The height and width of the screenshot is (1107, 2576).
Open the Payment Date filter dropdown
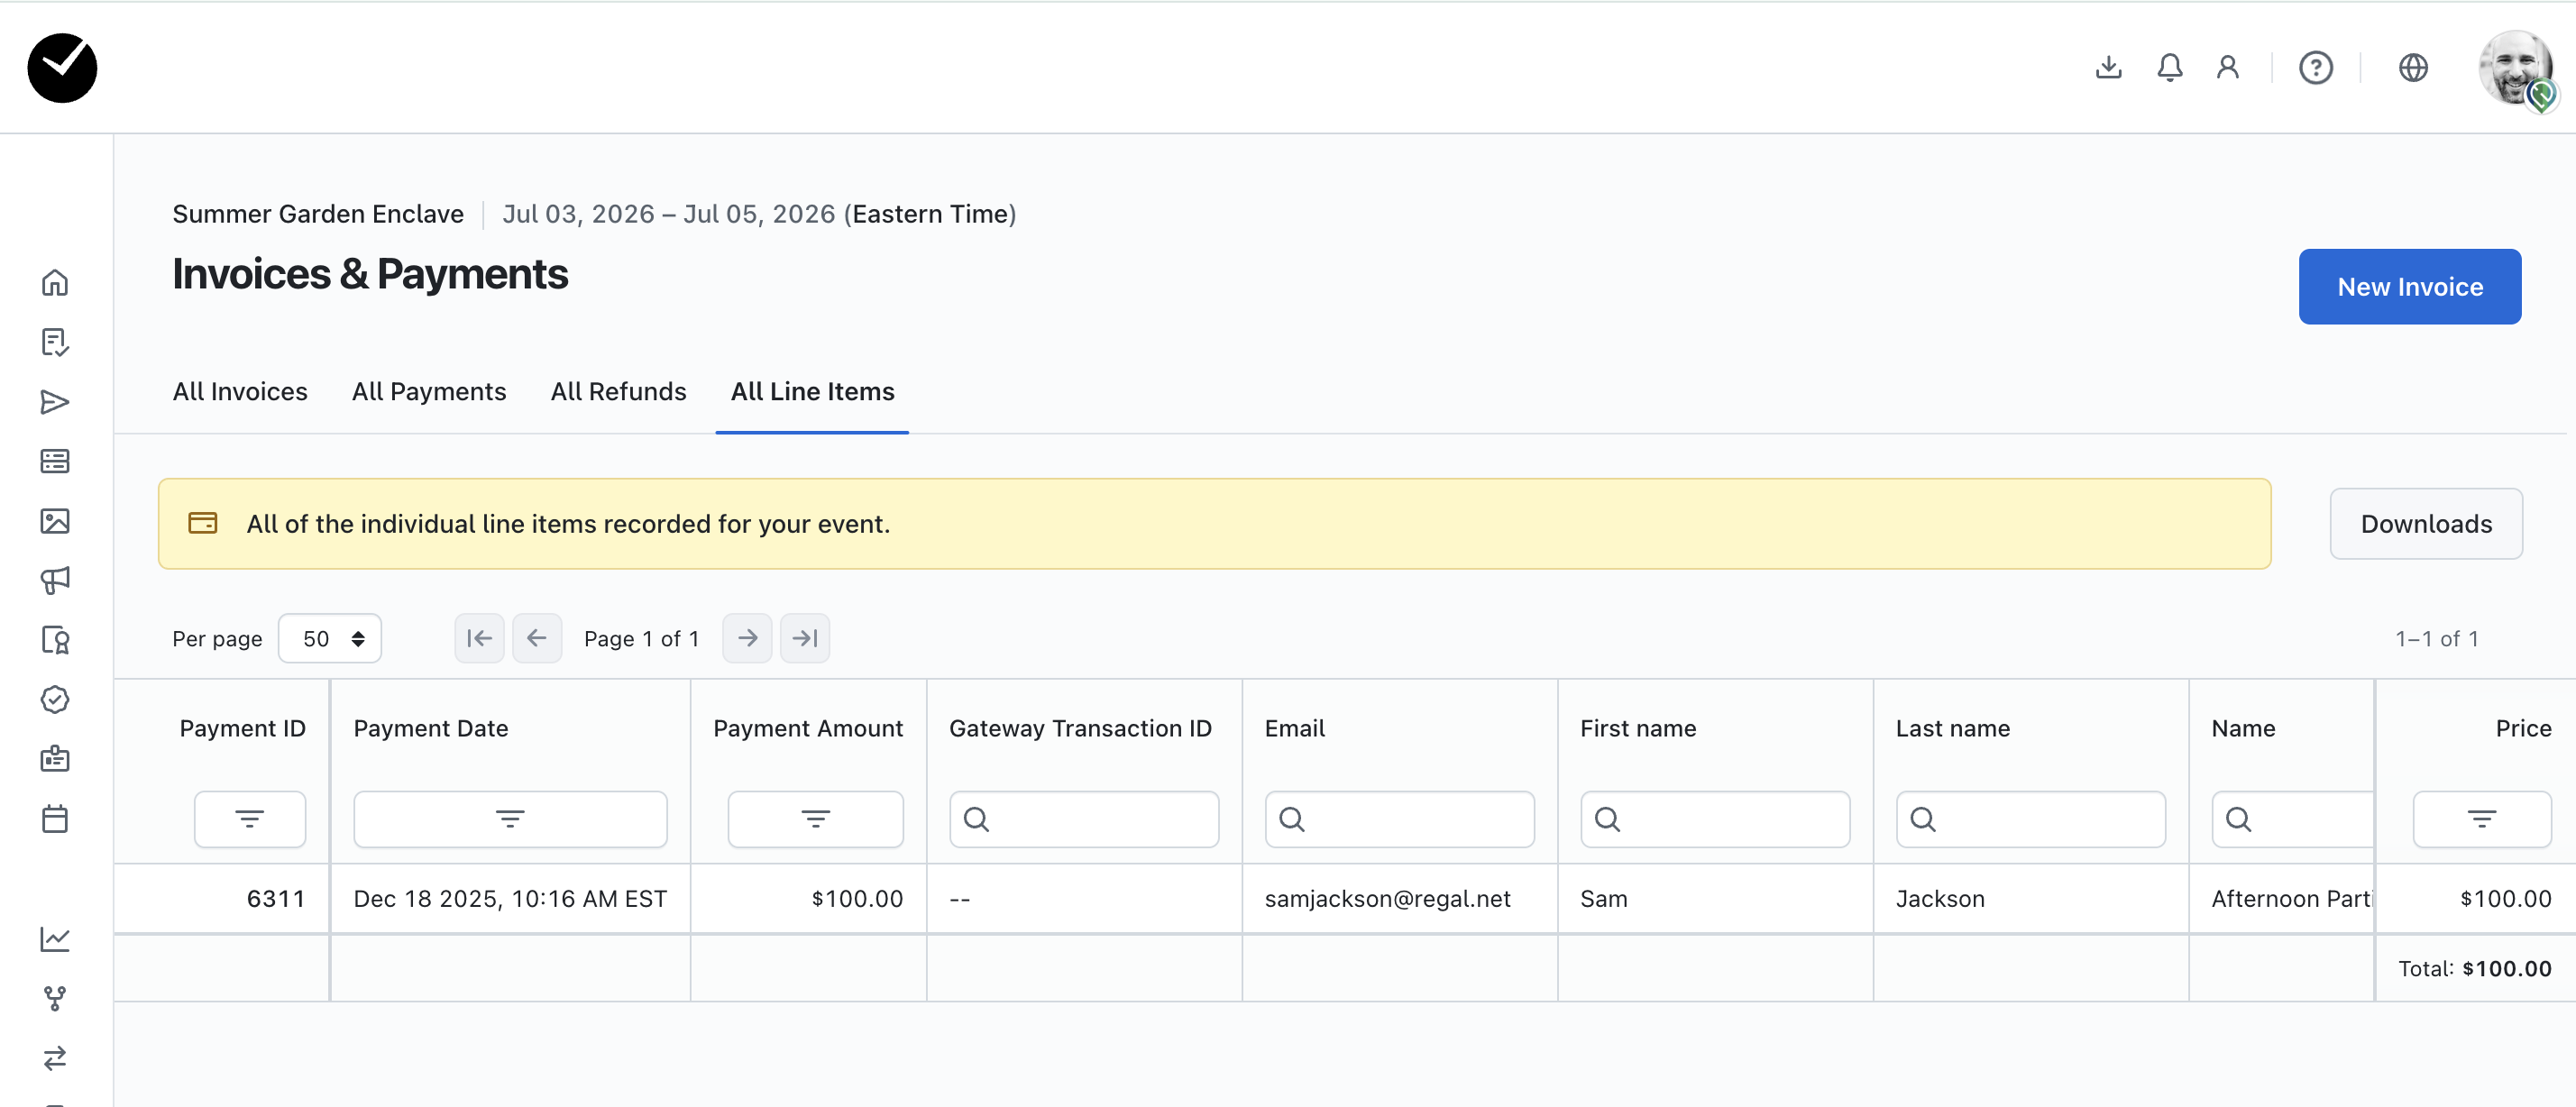(x=510, y=819)
